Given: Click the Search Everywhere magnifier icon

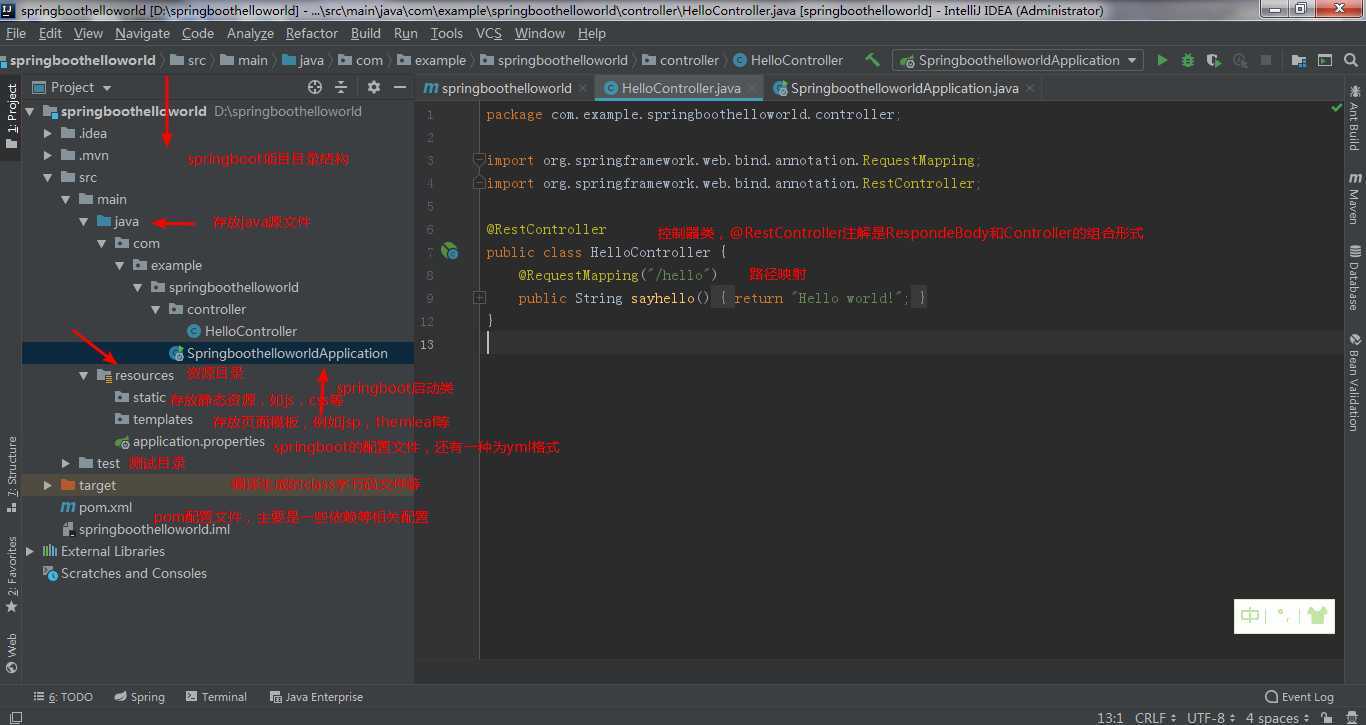Looking at the screenshot, I should click(1350, 60).
